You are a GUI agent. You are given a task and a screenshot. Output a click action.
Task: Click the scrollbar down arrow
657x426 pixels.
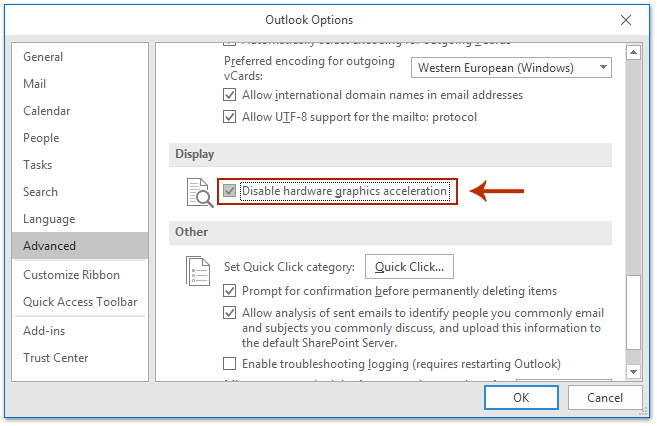point(632,371)
